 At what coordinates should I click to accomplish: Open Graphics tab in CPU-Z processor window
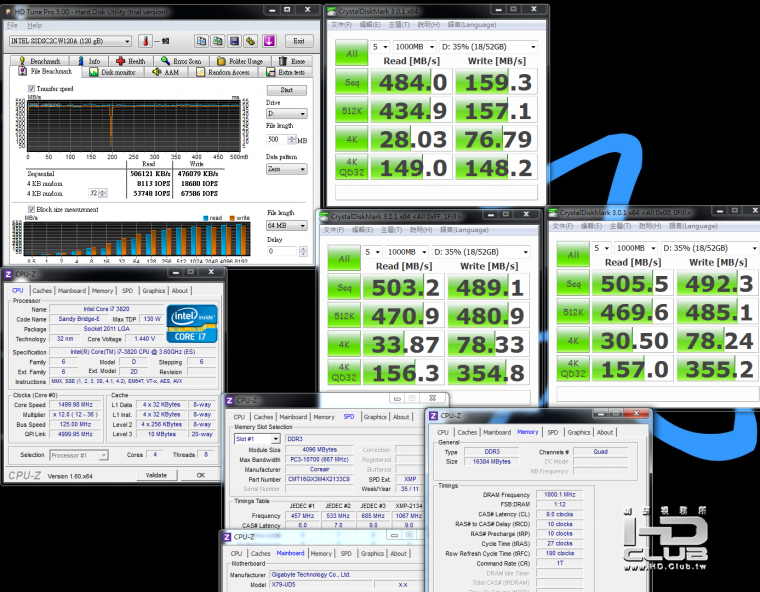(x=154, y=290)
